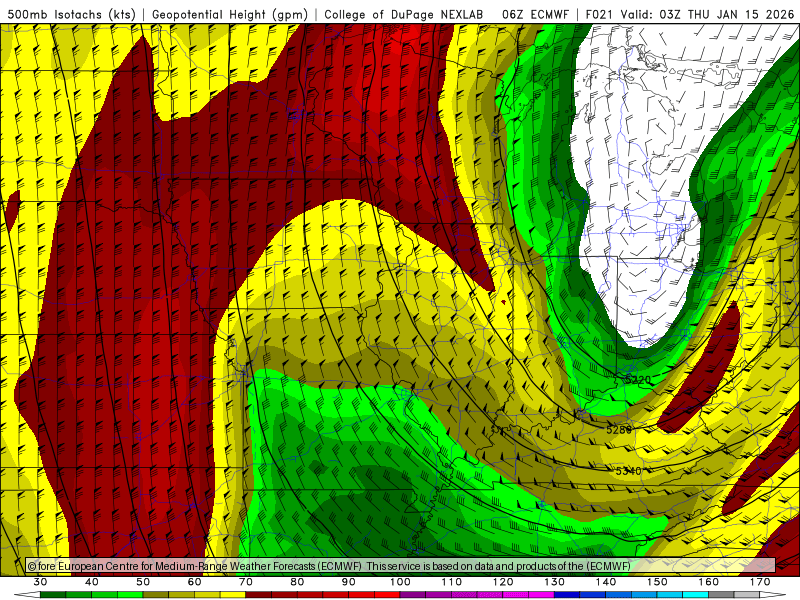Click the 5340 height contour label

(x=628, y=470)
